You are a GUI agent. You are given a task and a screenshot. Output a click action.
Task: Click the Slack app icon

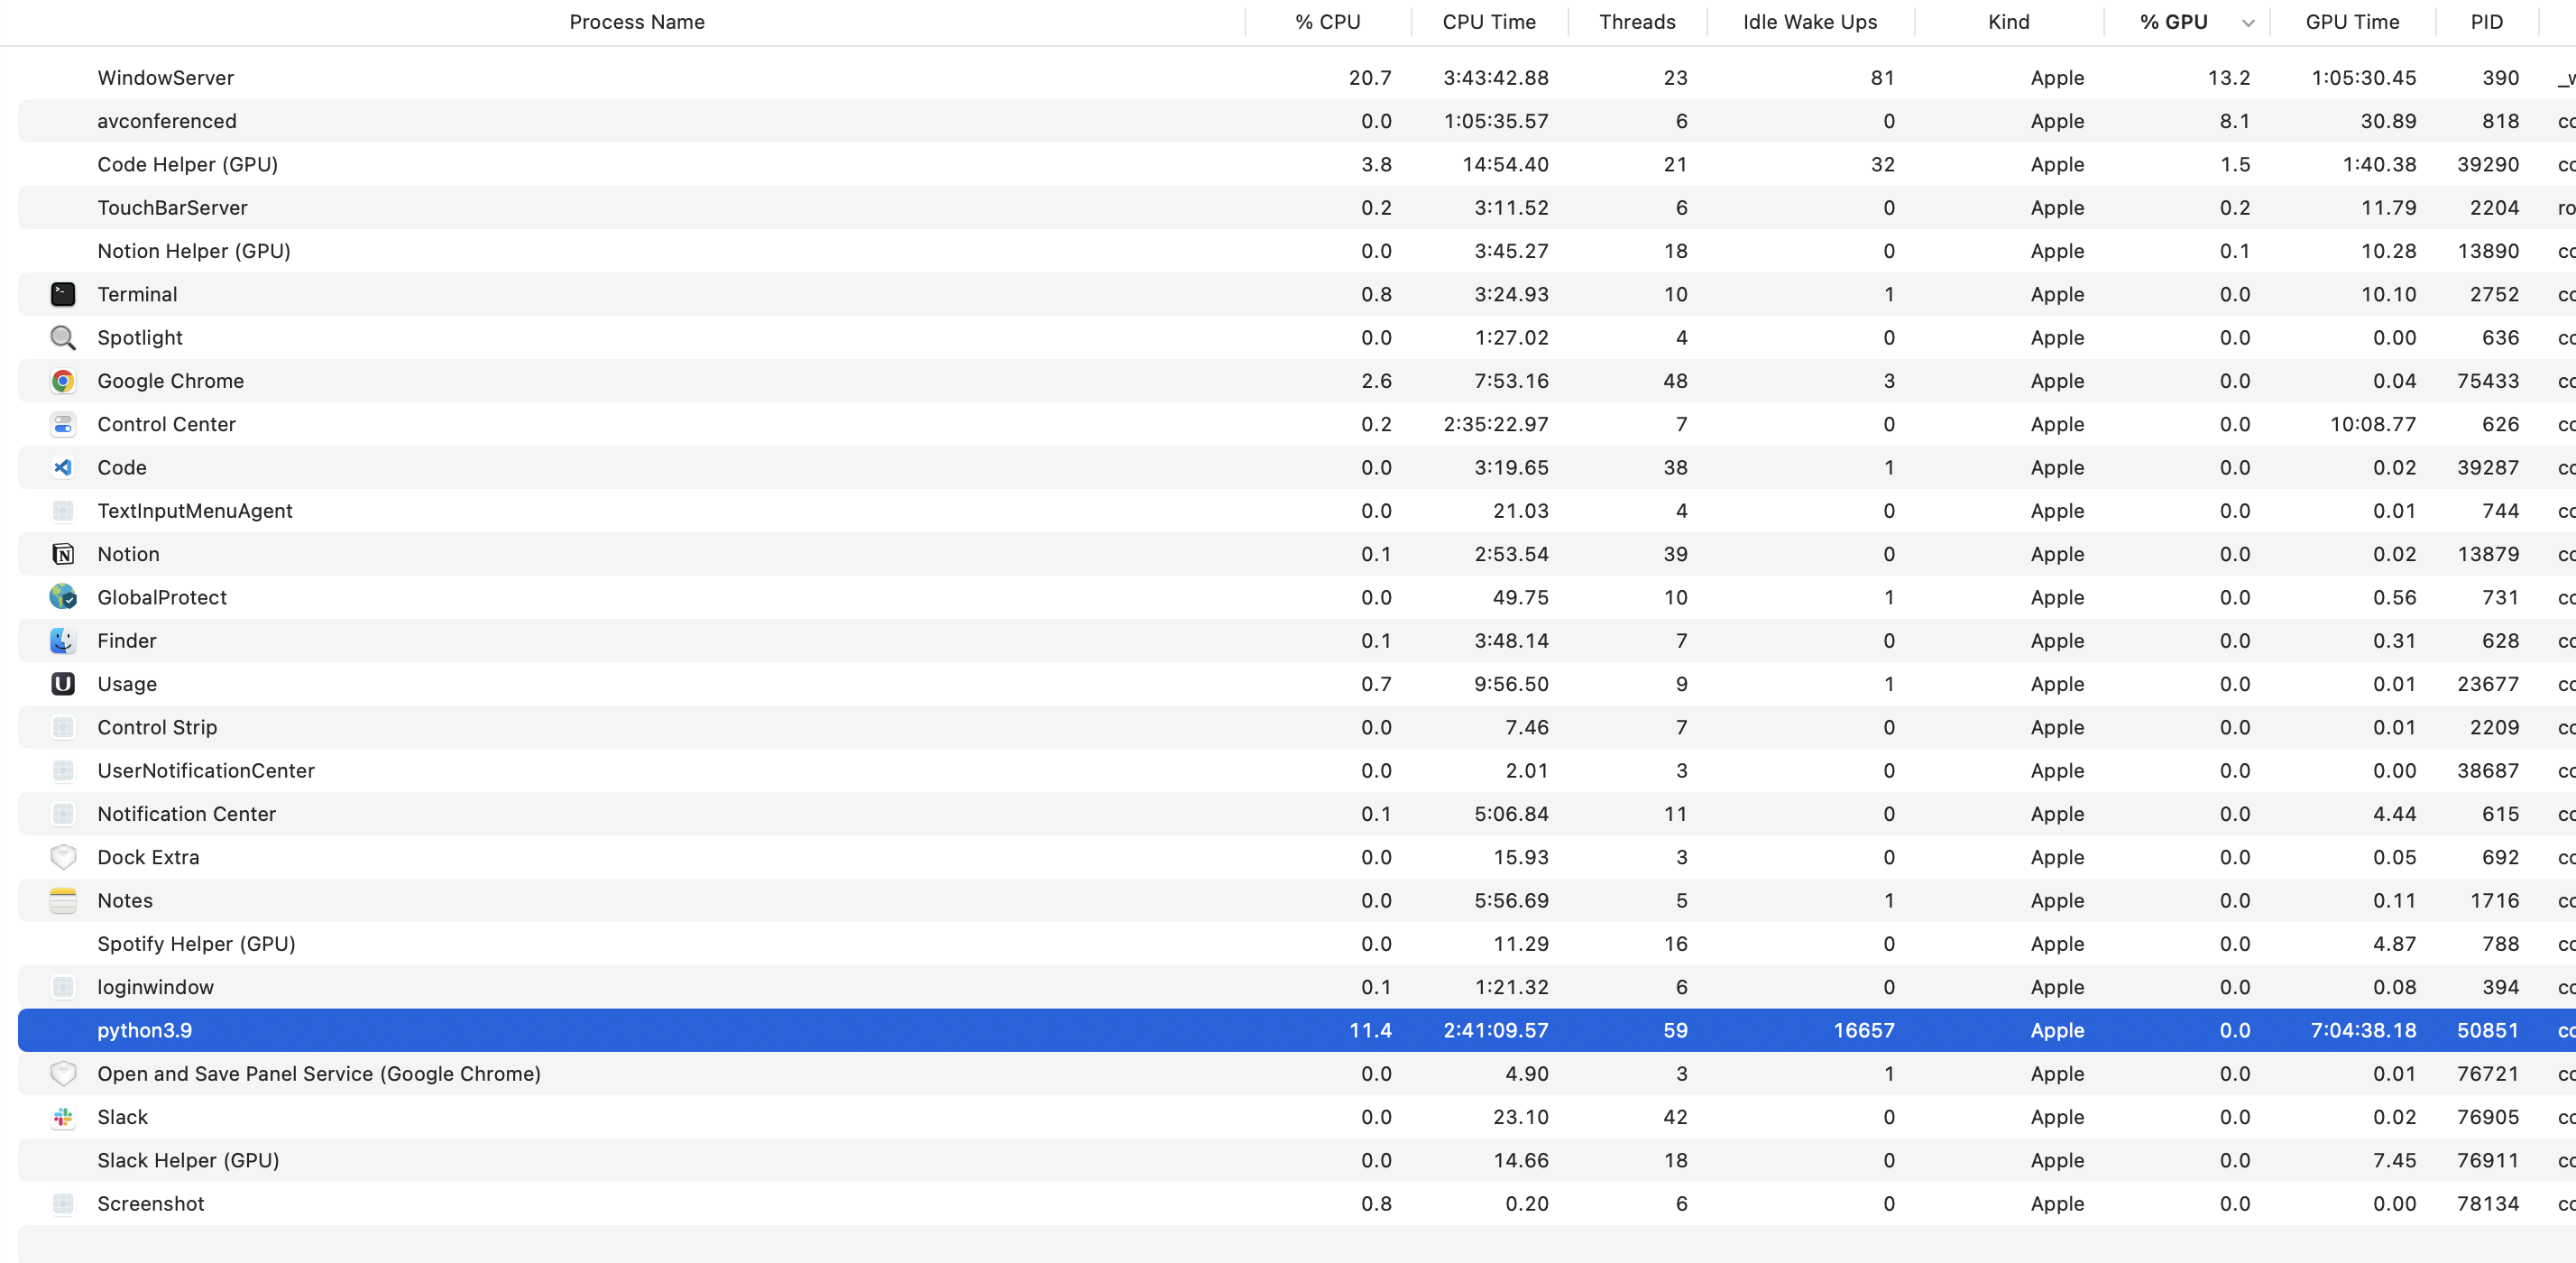[x=63, y=1117]
